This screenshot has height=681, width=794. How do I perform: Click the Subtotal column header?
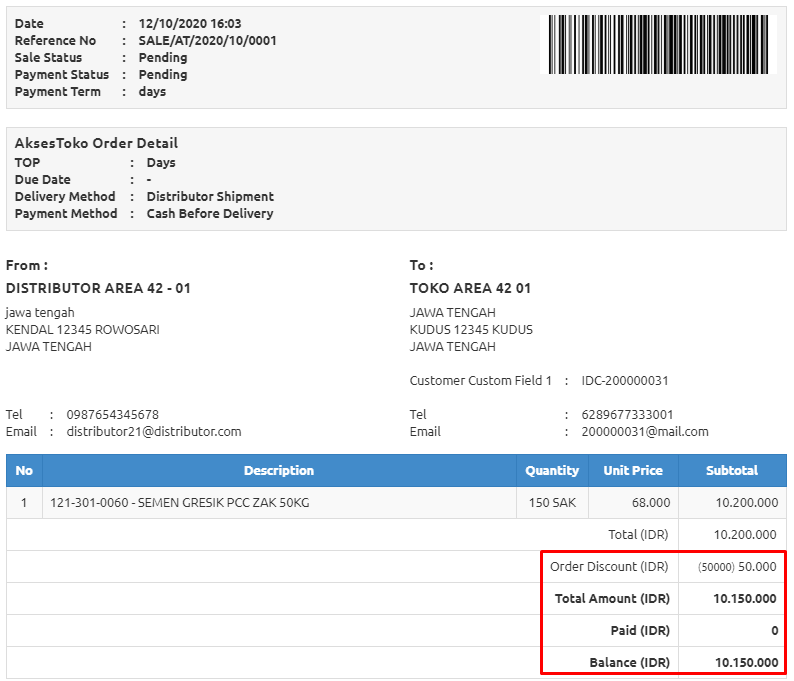(732, 470)
